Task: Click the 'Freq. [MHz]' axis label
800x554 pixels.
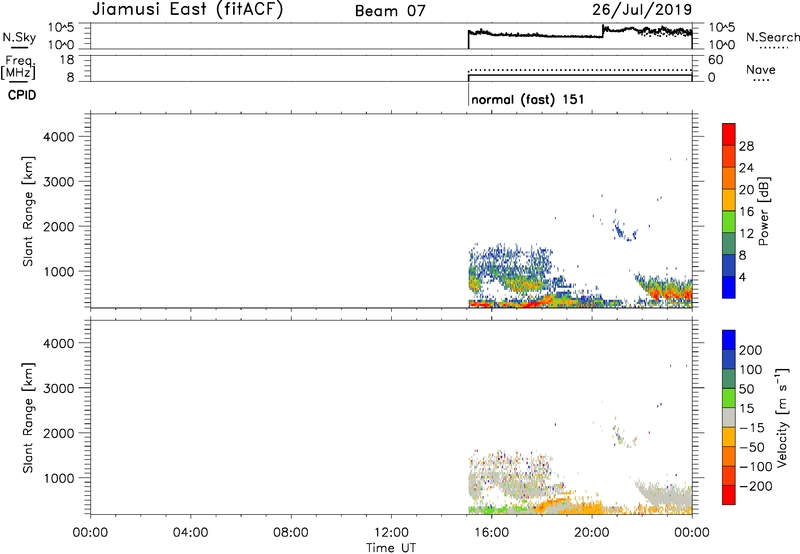Action: [x=19, y=68]
